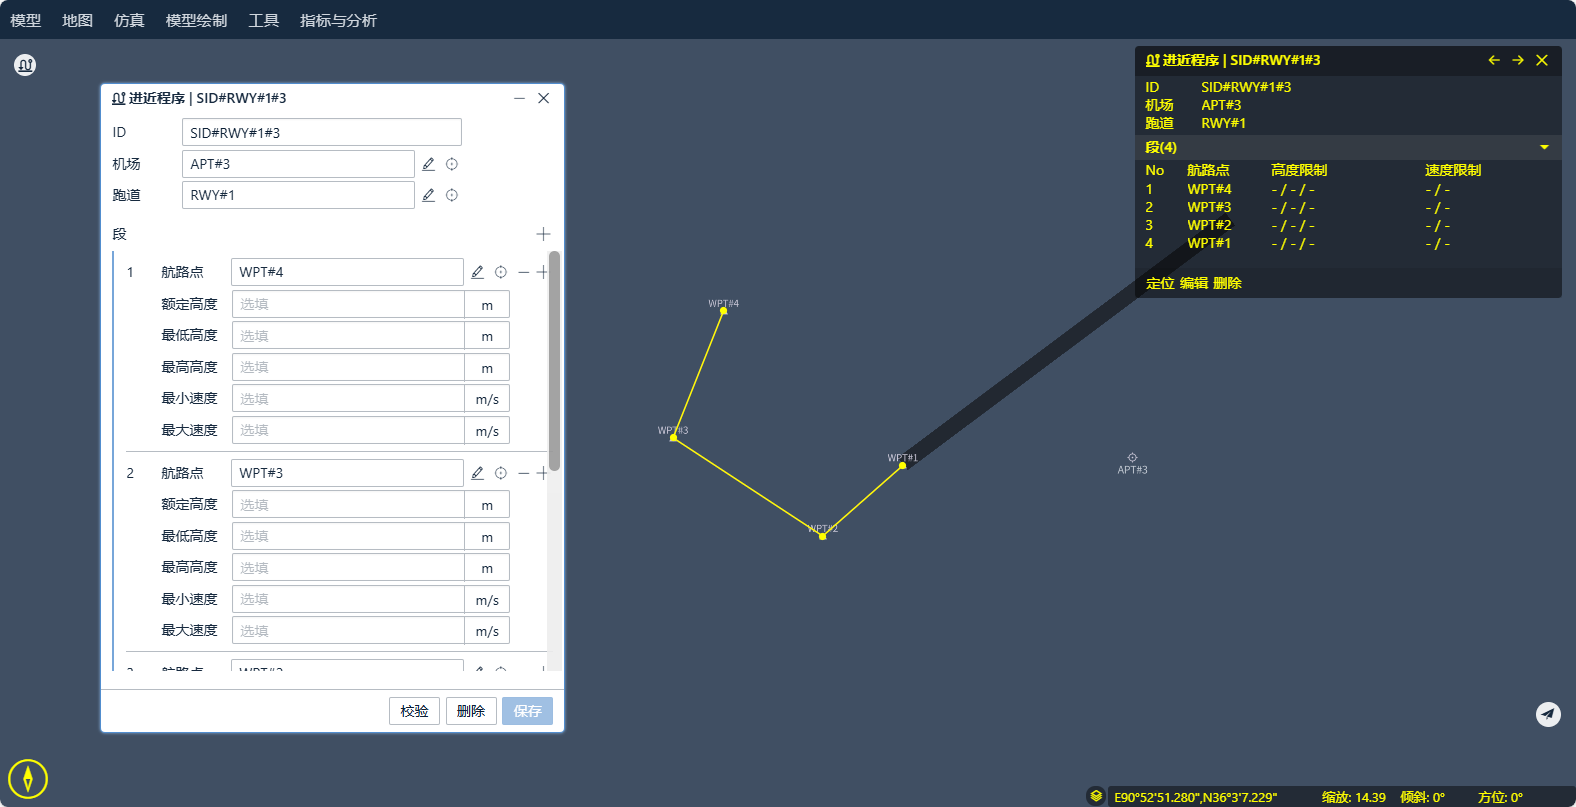This screenshot has height=807, width=1576.
Task: Click the 编辑 link in the info panel
Action: pyautogui.click(x=1194, y=283)
